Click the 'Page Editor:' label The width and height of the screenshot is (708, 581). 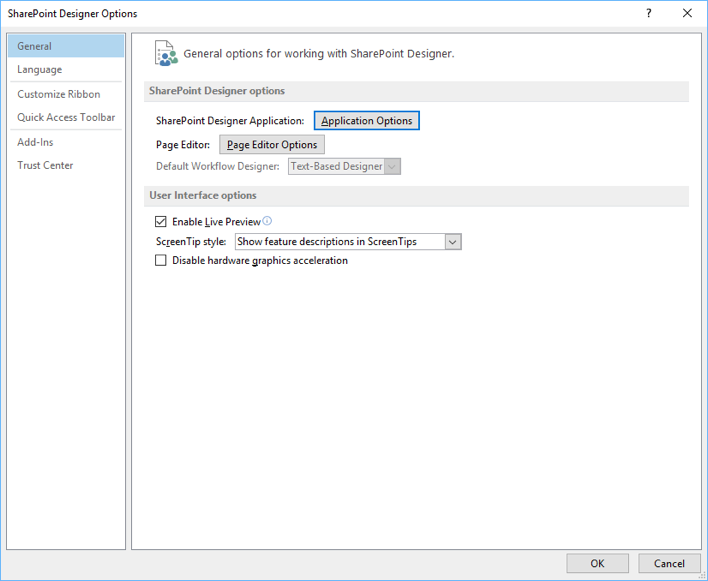coord(183,145)
